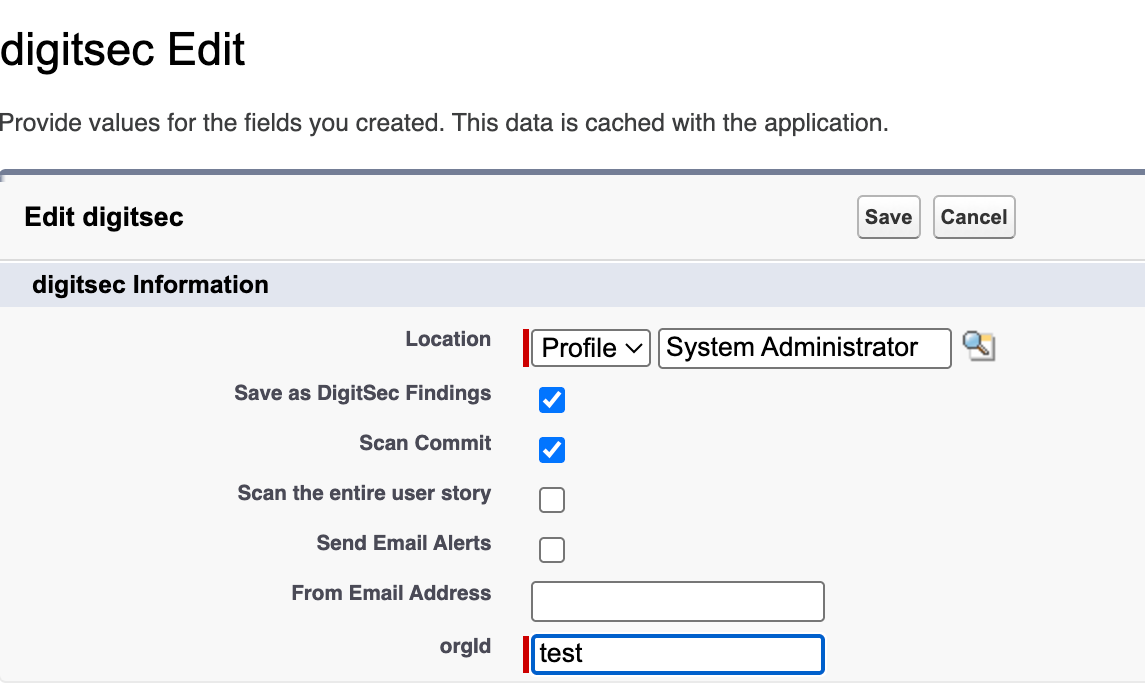
Task: Focus the System Administrator location field
Action: click(805, 348)
